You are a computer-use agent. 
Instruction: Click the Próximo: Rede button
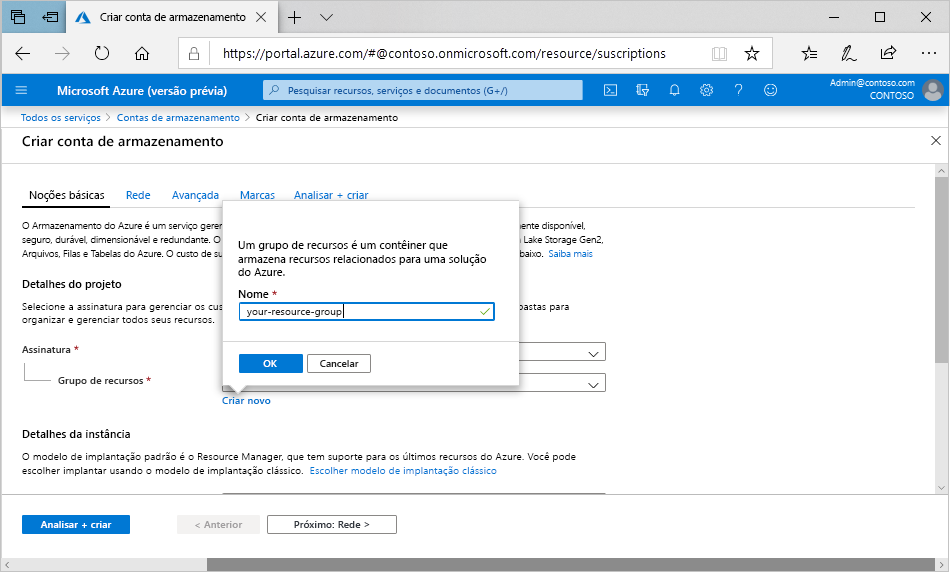331,525
